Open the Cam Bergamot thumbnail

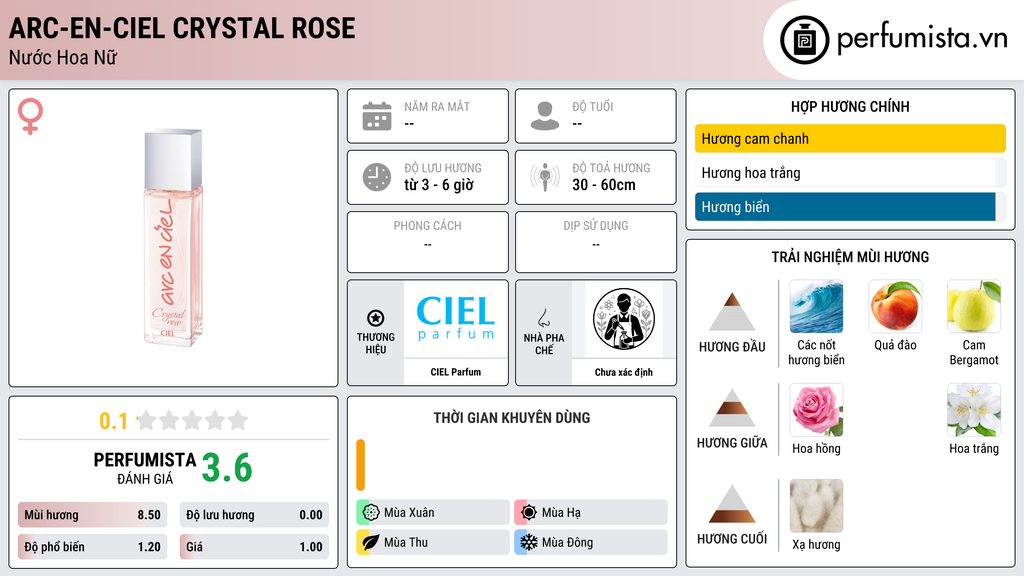[x=974, y=306]
